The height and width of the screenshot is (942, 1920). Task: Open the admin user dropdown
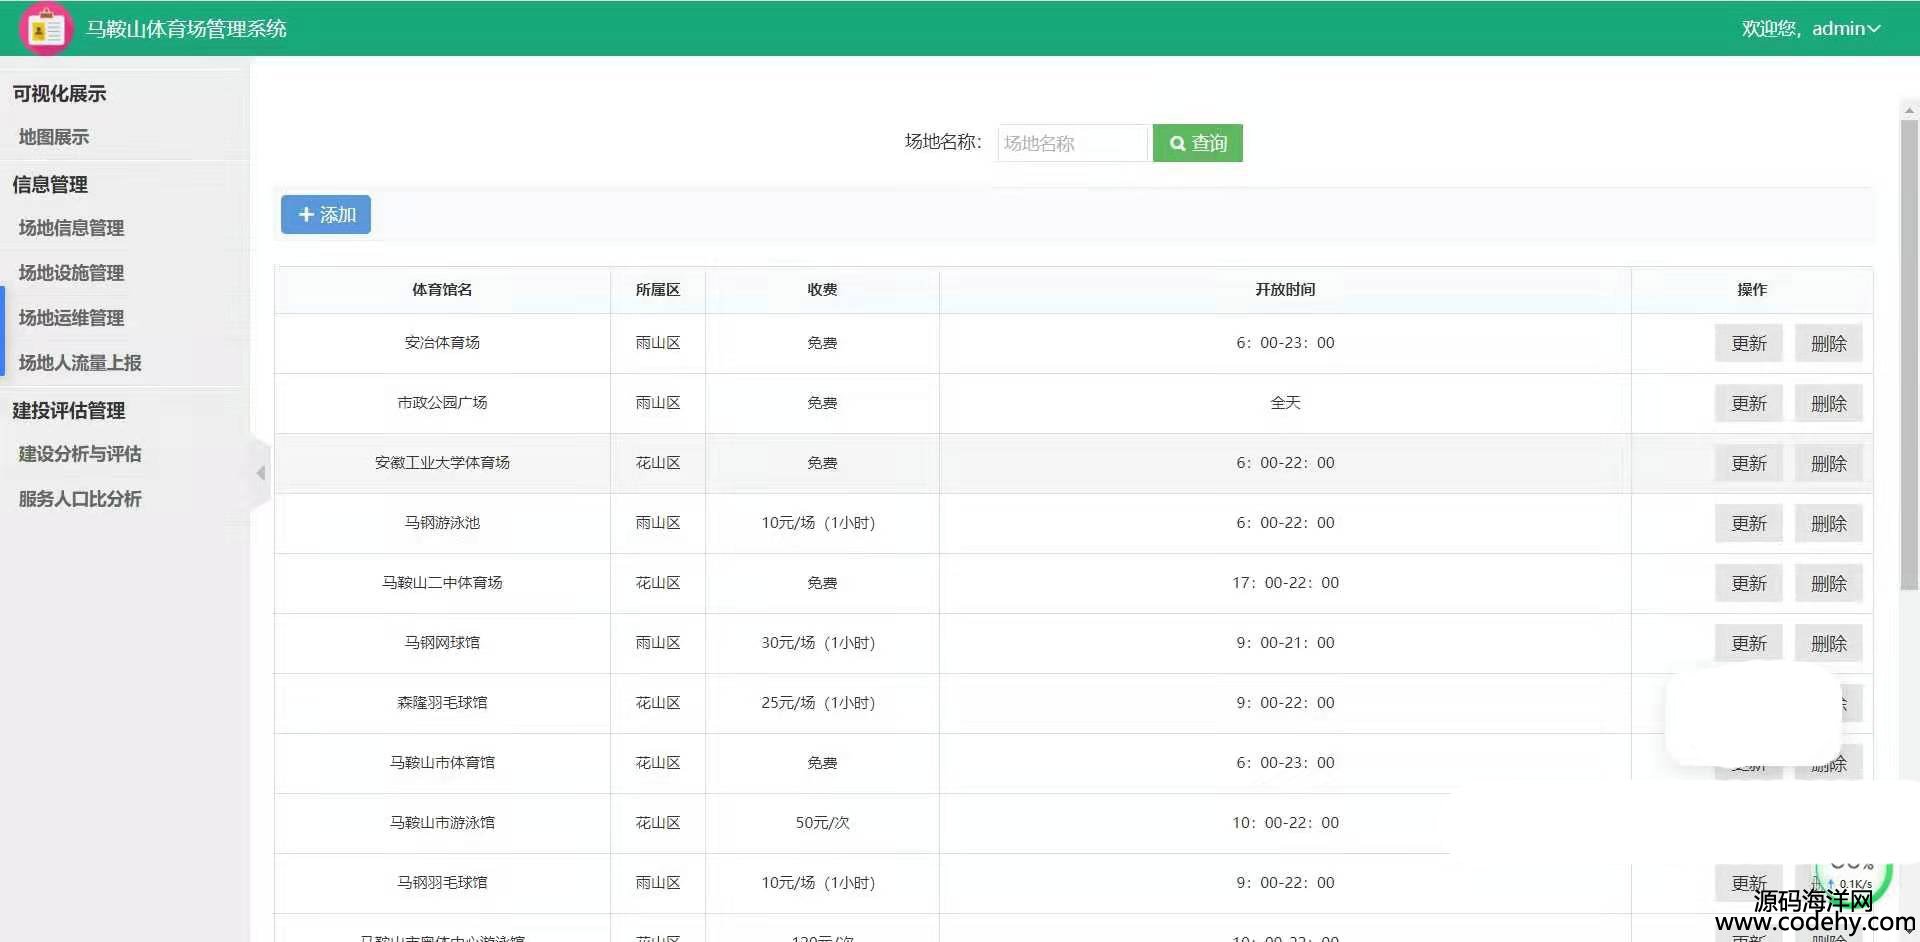(x=1811, y=29)
